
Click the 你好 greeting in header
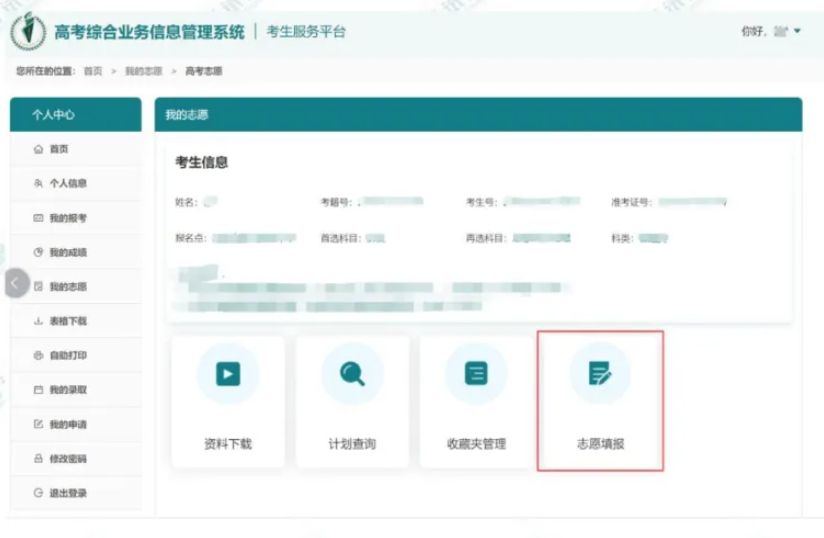(x=754, y=32)
